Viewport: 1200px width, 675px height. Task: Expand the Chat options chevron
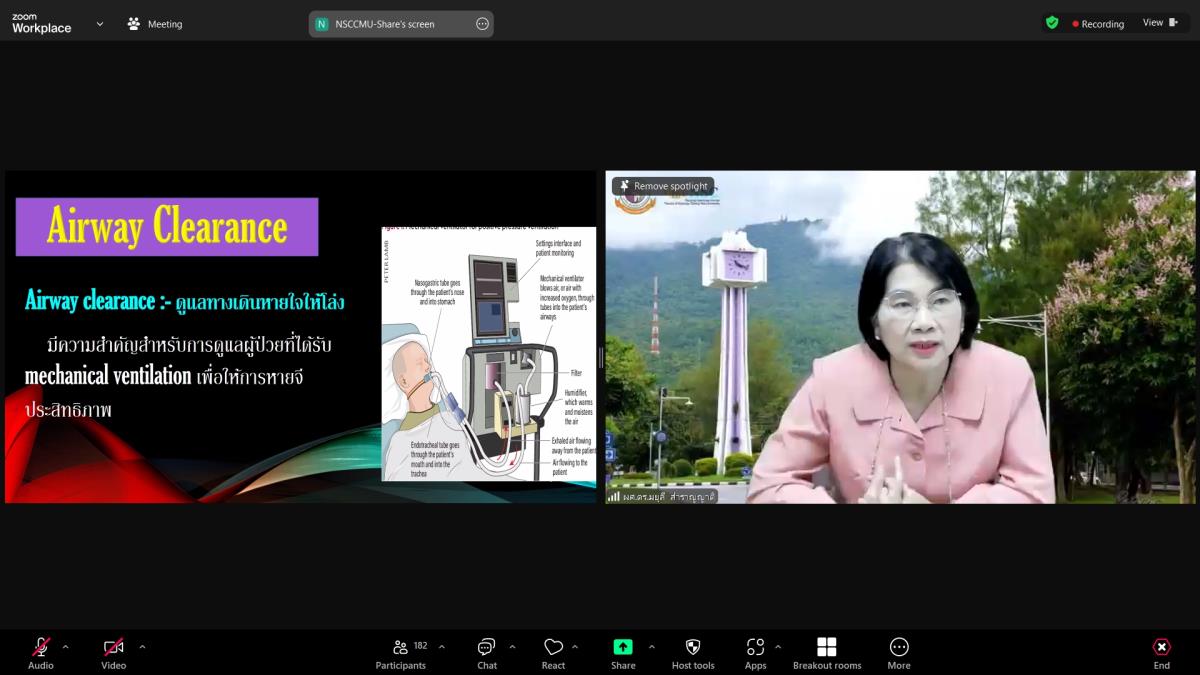coord(513,647)
